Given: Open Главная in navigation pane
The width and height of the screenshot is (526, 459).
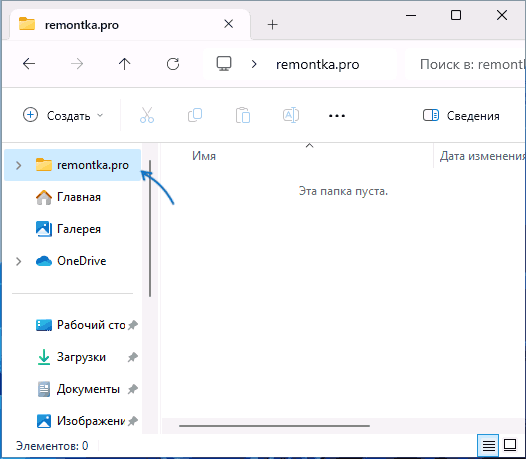Looking at the screenshot, I should 72,197.
